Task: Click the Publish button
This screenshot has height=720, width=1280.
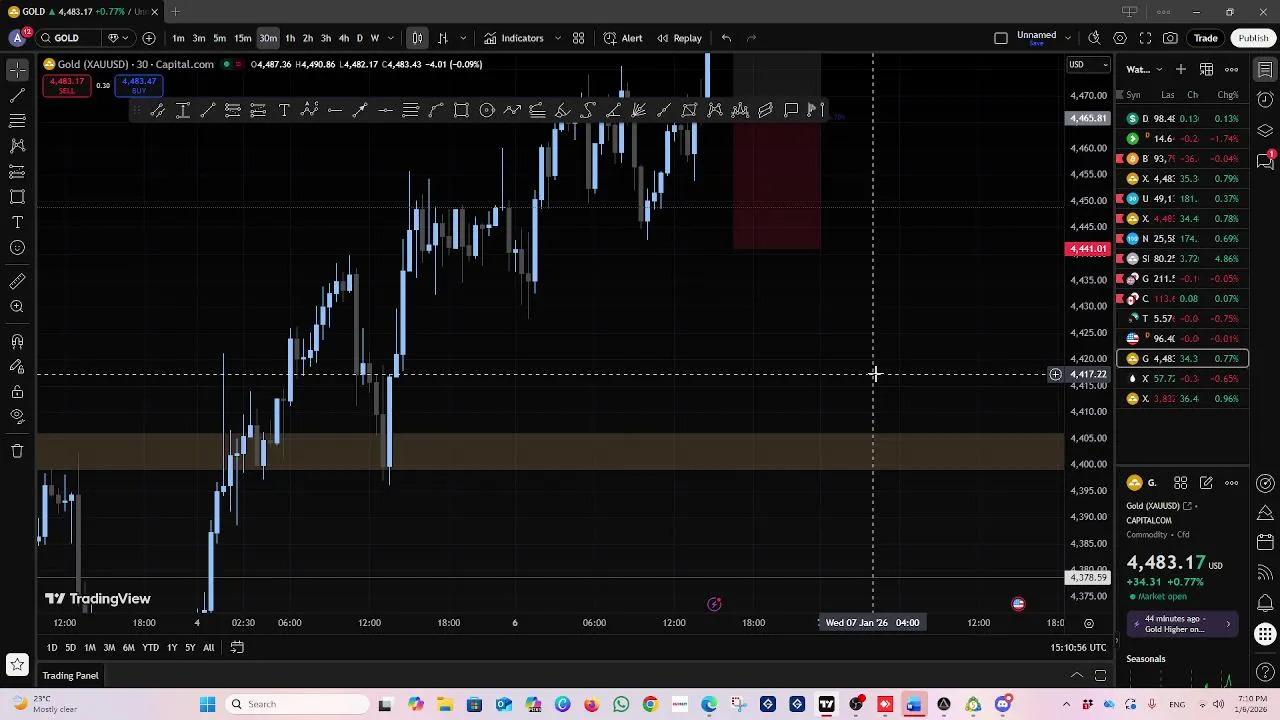Action: click(x=1253, y=38)
